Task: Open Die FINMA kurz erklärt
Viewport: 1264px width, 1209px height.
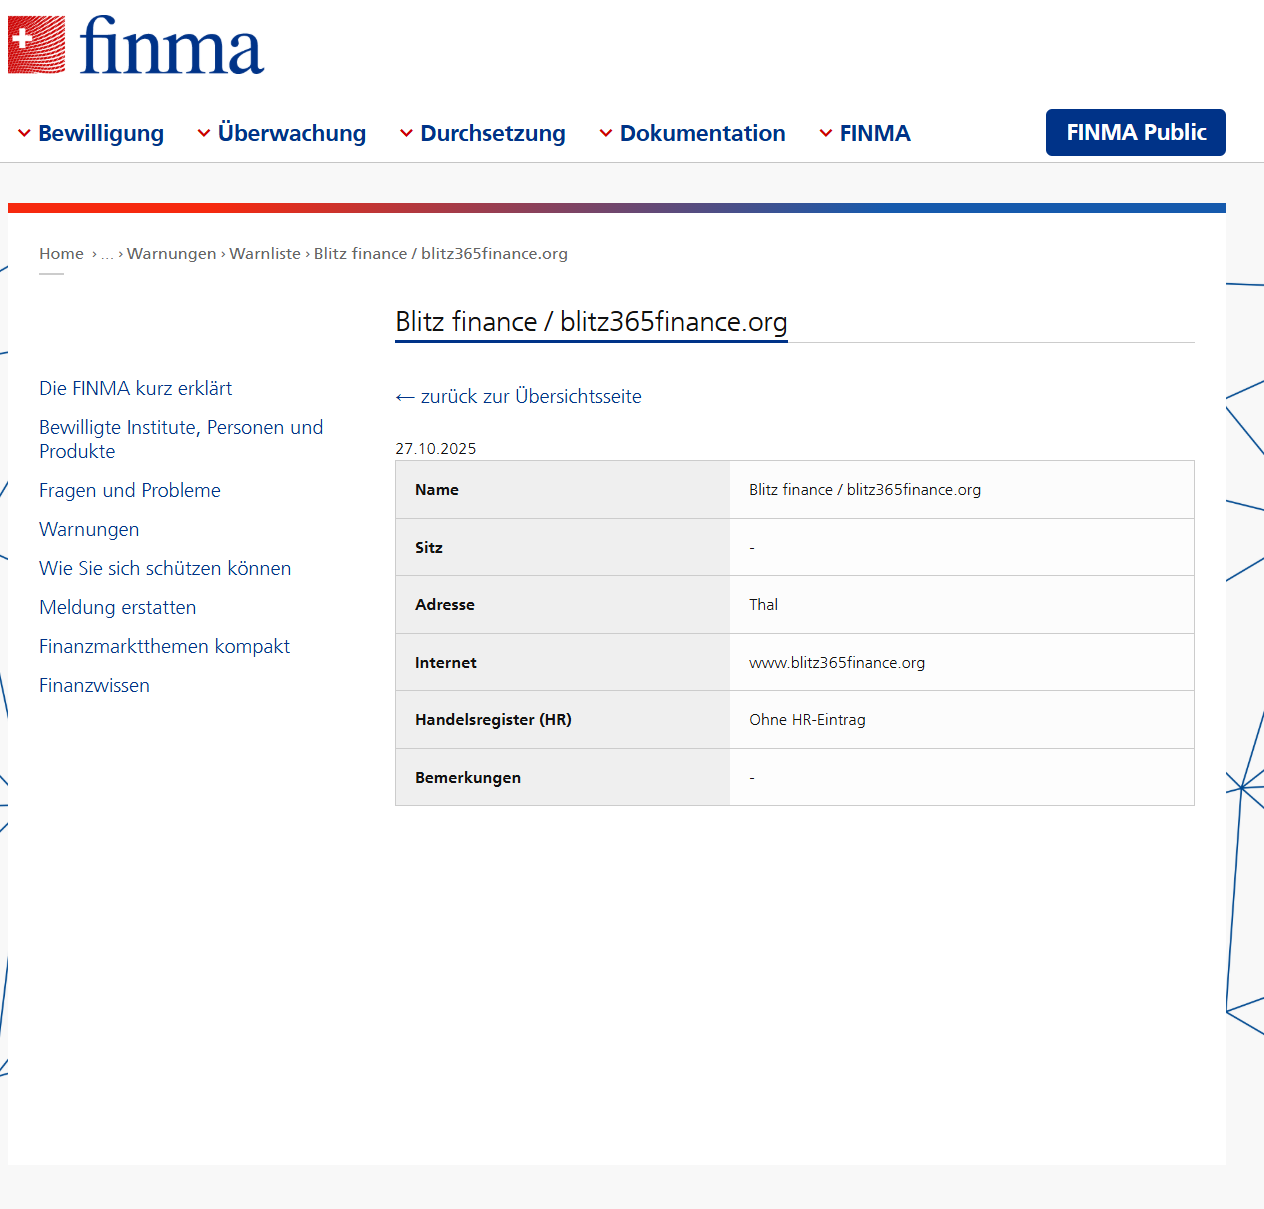Action: click(136, 388)
